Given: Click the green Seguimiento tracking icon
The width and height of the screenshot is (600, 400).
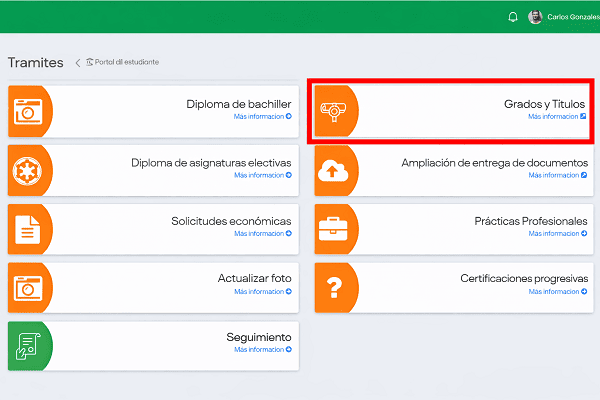Looking at the screenshot, I should click(x=27, y=346).
